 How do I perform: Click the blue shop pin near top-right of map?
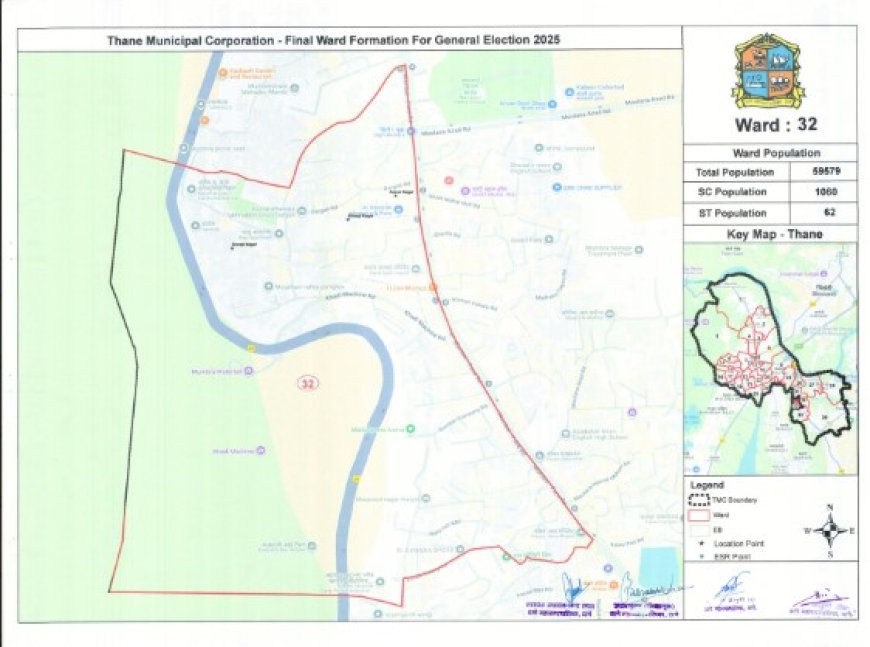coord(566,90)
